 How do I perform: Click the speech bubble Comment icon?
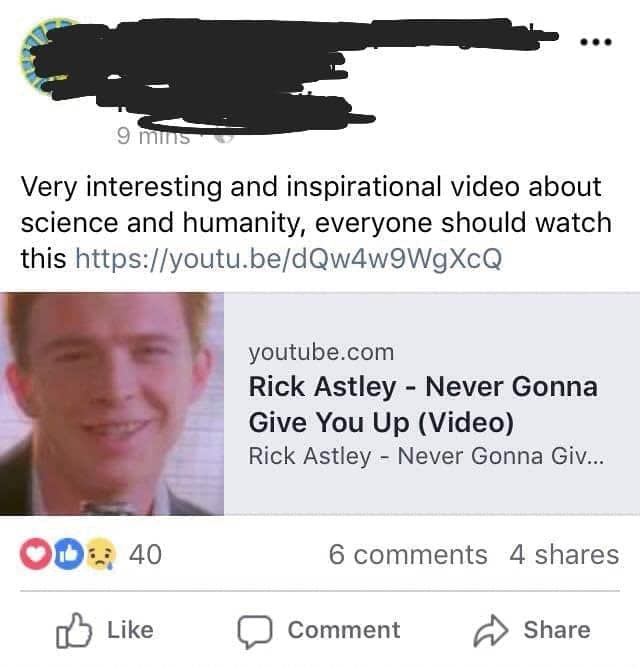[255, 632]
